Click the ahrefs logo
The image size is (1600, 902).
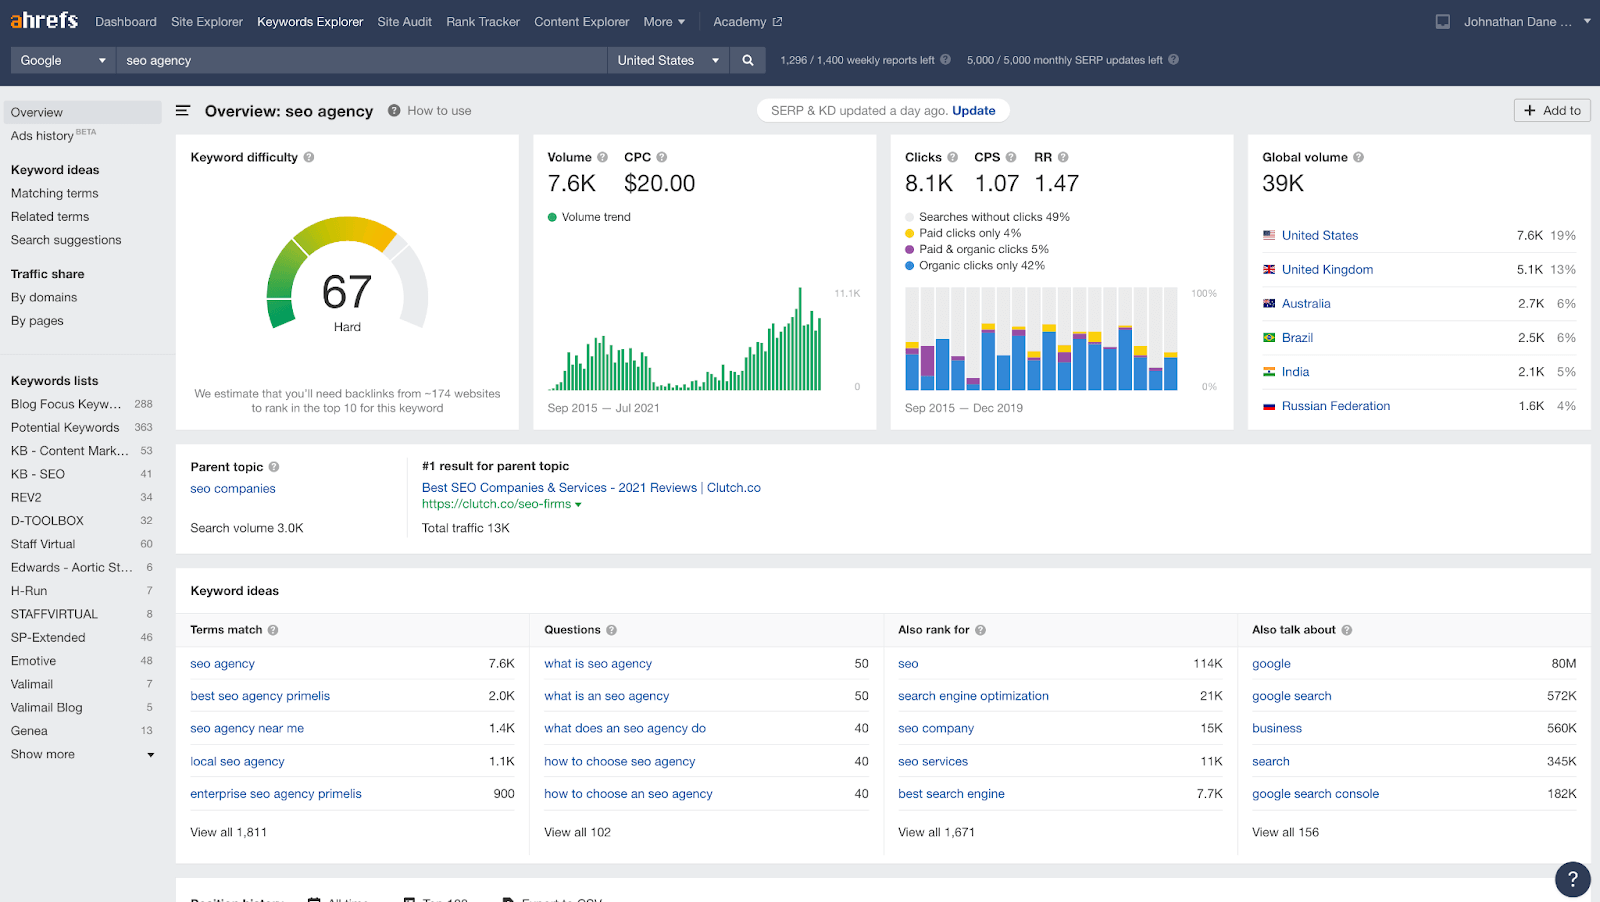coord(44,20)
